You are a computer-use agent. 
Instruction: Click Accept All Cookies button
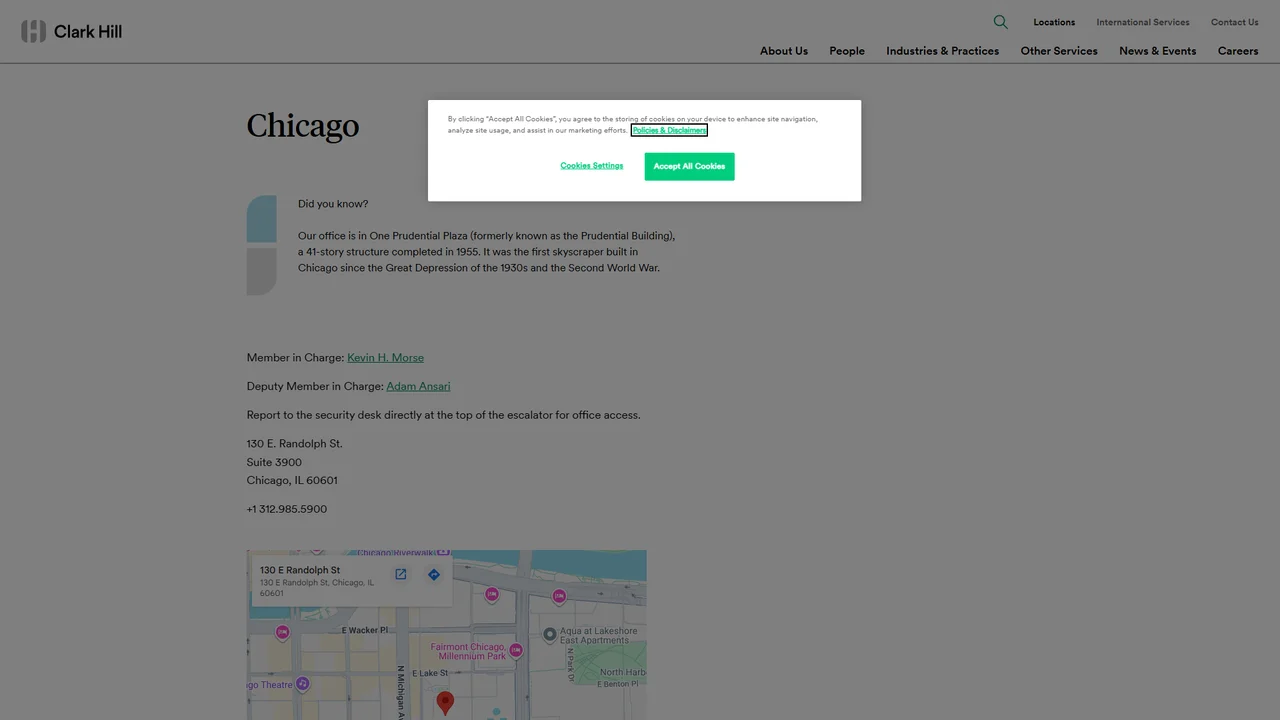(689, 166)
